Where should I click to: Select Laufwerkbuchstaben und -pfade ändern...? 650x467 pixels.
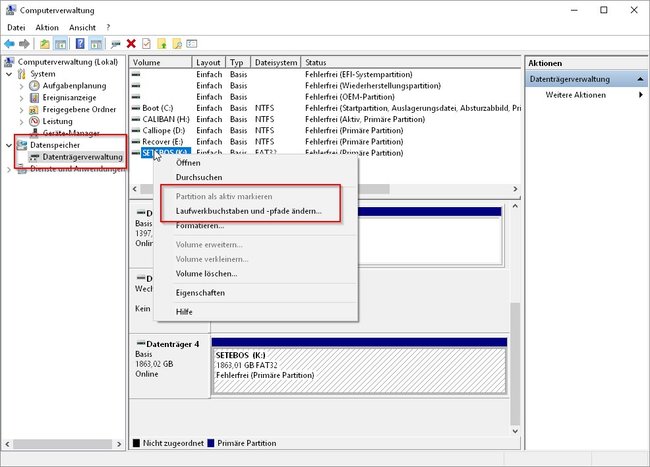pos(256,211)
